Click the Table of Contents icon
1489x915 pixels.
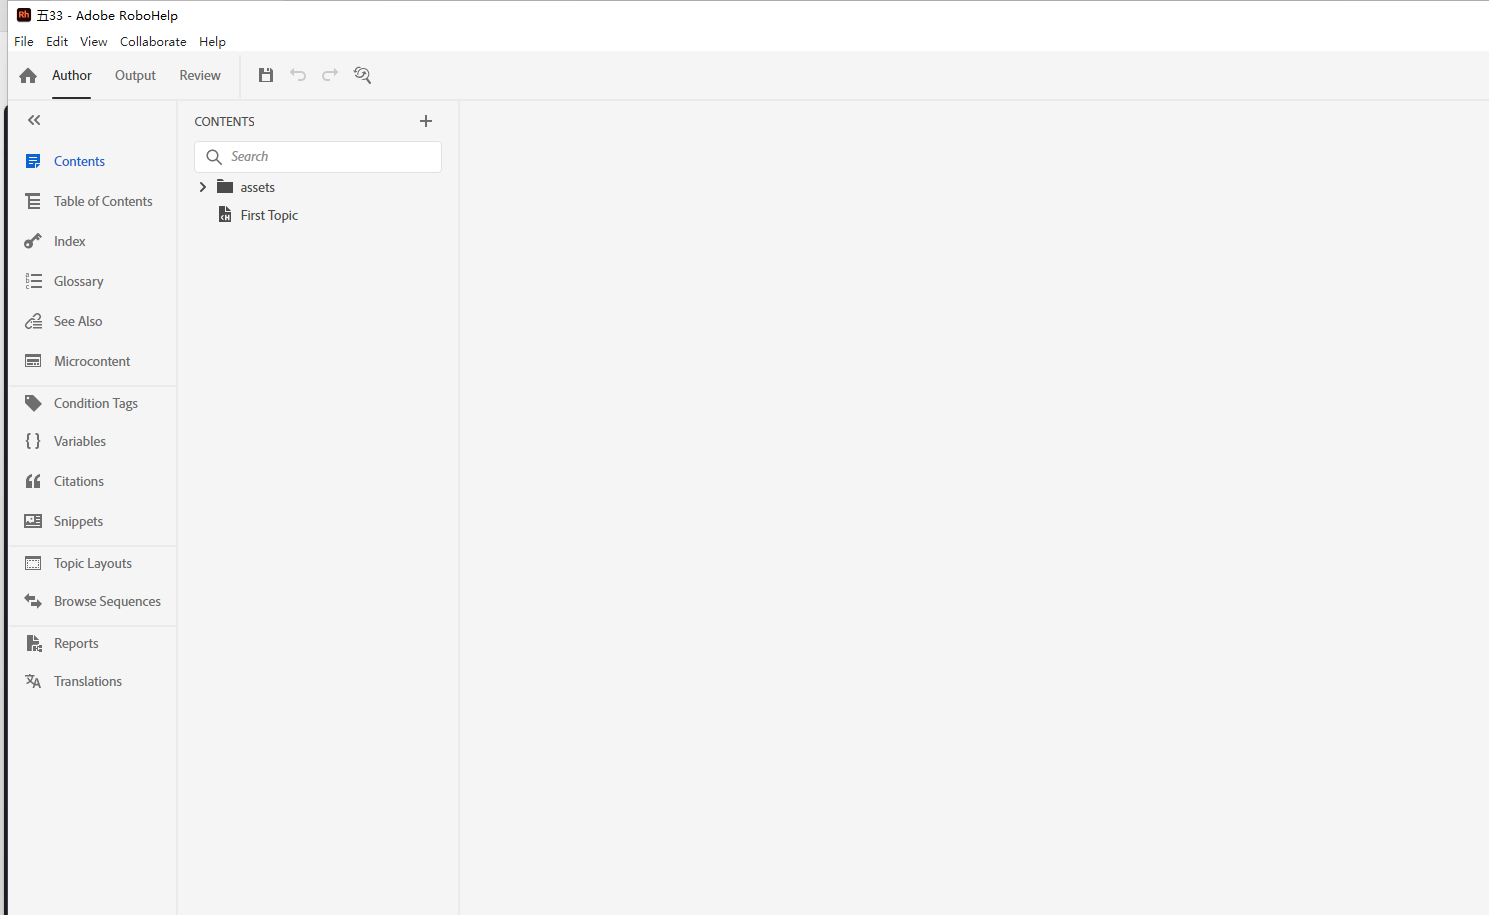pyautogui.click(x=33, y=201)
